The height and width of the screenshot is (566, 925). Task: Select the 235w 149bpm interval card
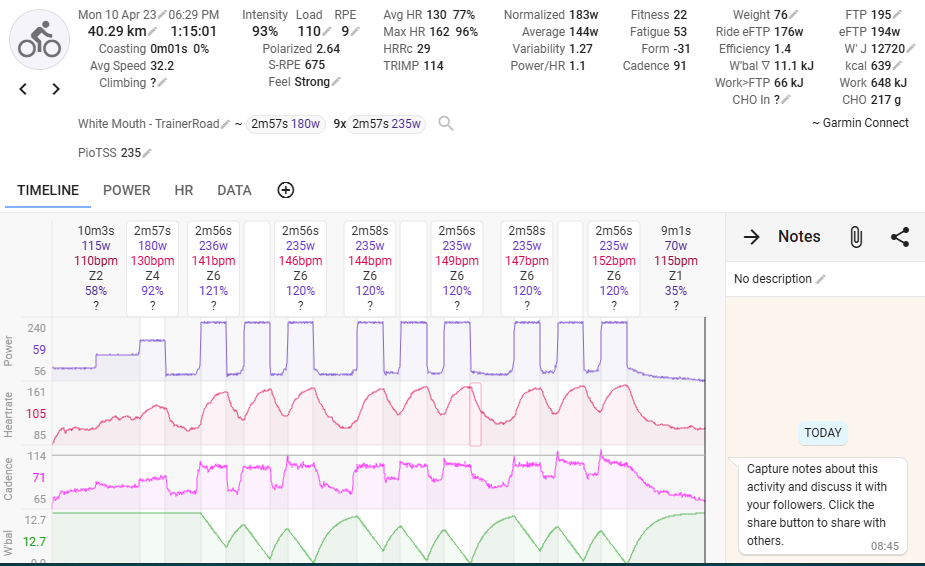pyautogui.click(x=457, y=268)
